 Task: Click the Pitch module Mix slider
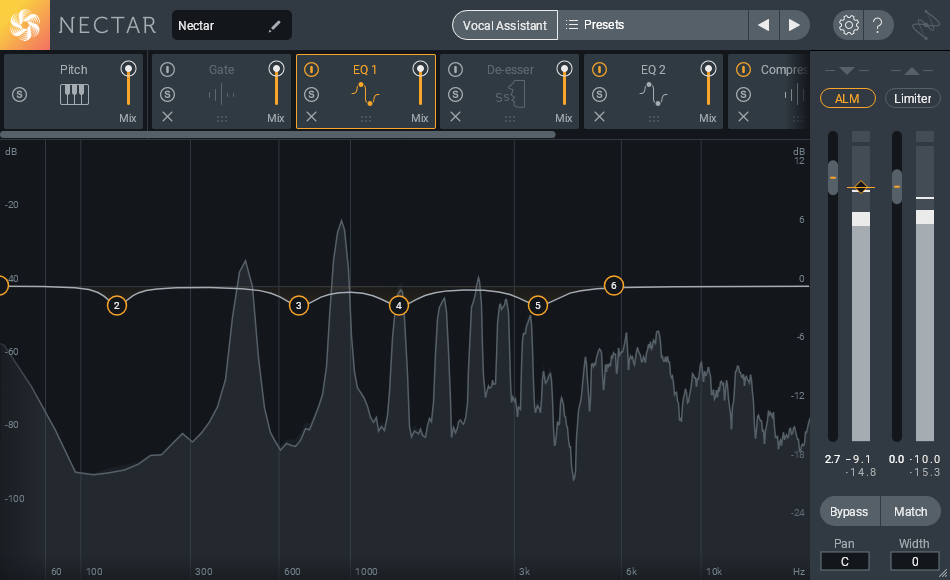click(128, 84)
